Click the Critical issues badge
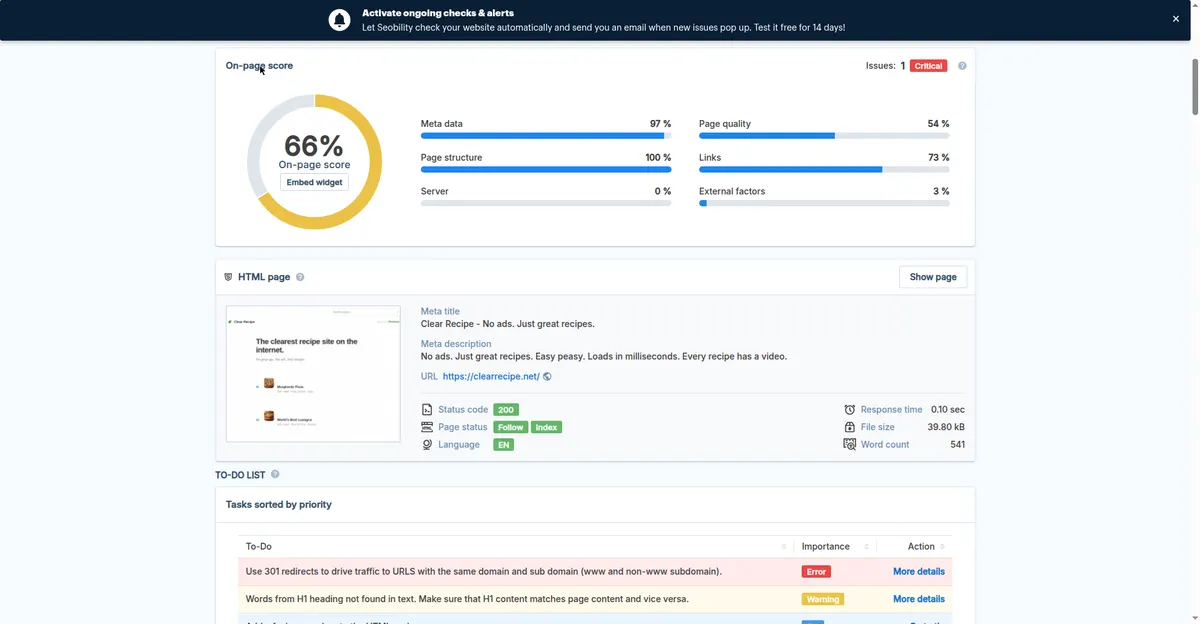 tap(928, 66)
